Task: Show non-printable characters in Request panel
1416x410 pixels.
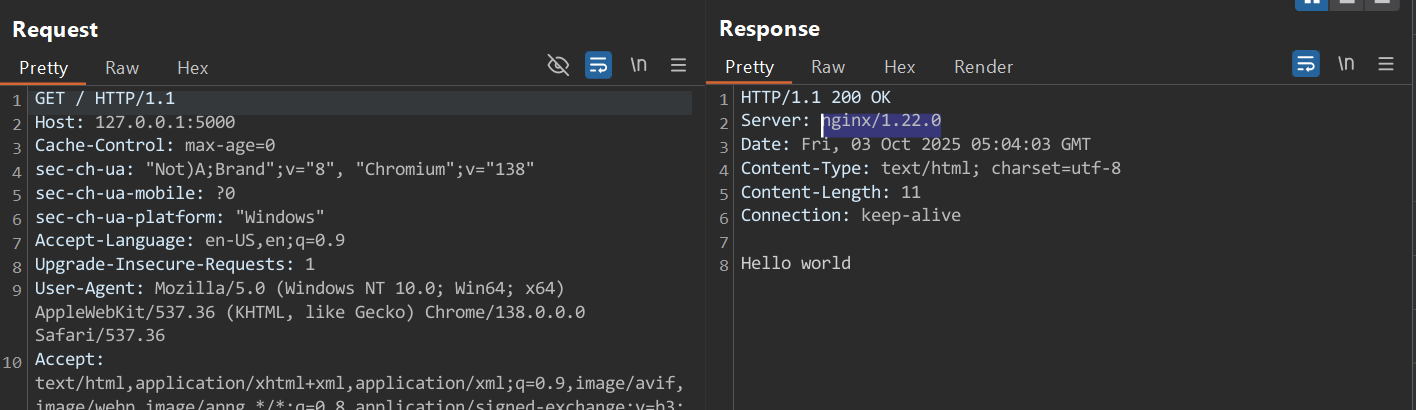Action: click(638, 66)
